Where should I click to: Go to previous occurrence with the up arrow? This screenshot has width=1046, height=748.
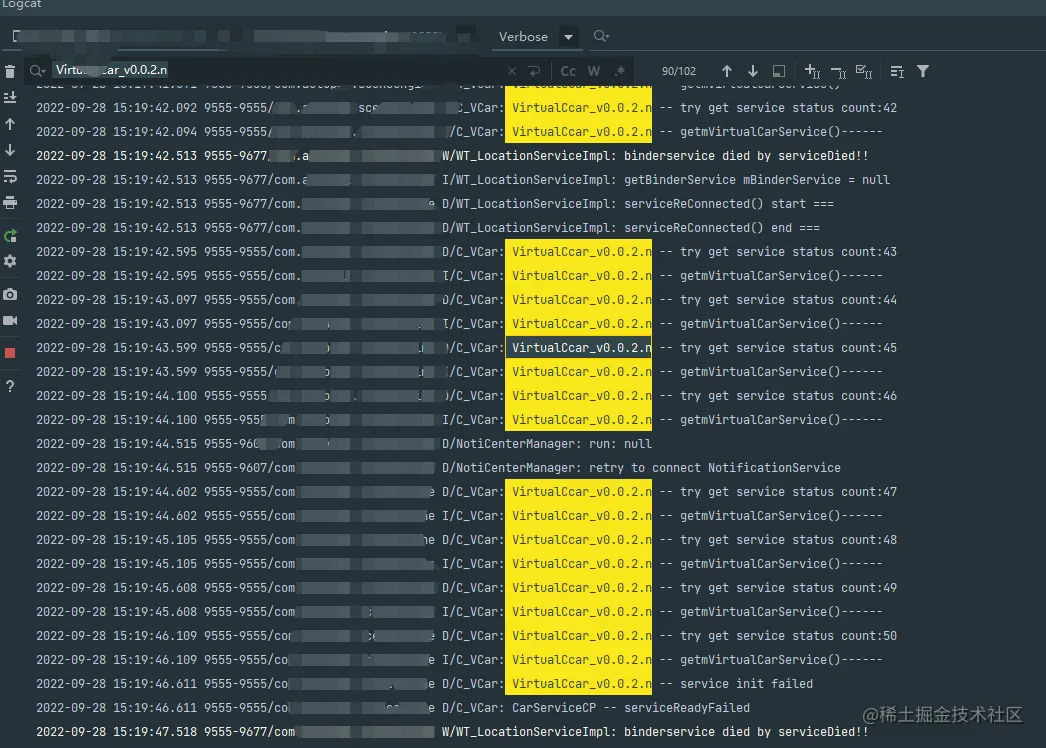tap(727, 71)
